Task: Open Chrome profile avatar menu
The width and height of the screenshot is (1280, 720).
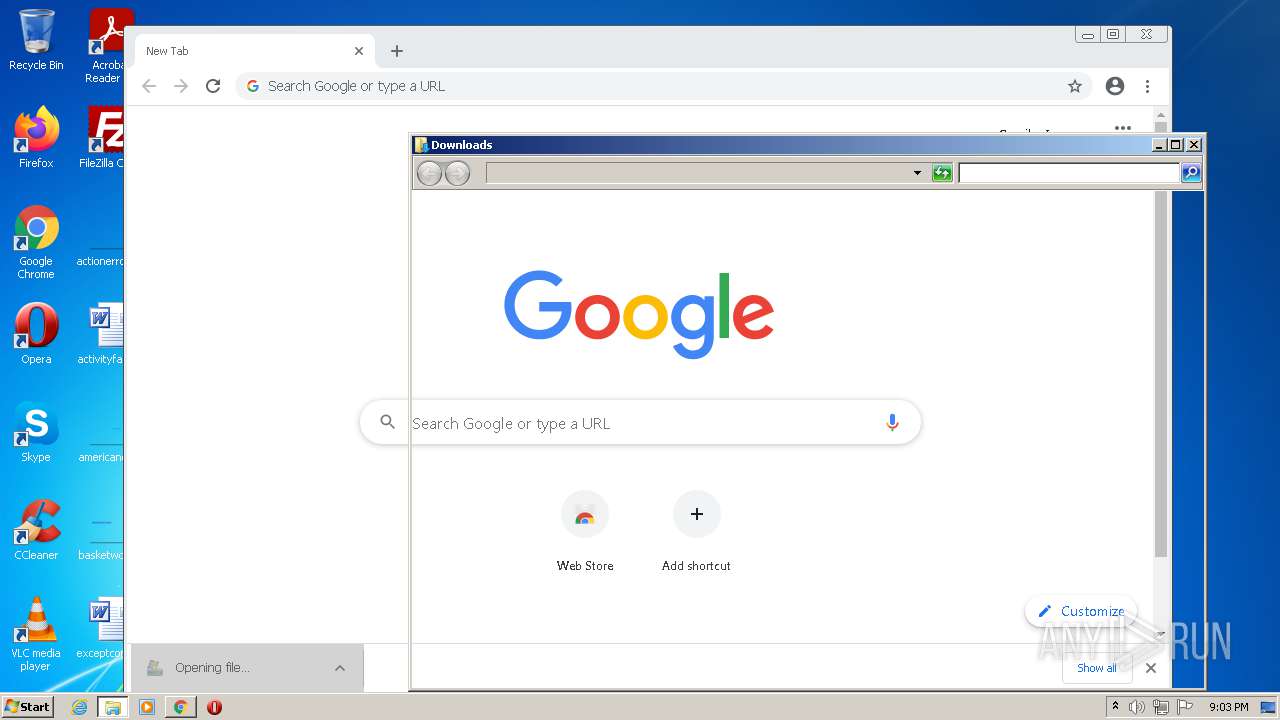Action: (1115, 86)
